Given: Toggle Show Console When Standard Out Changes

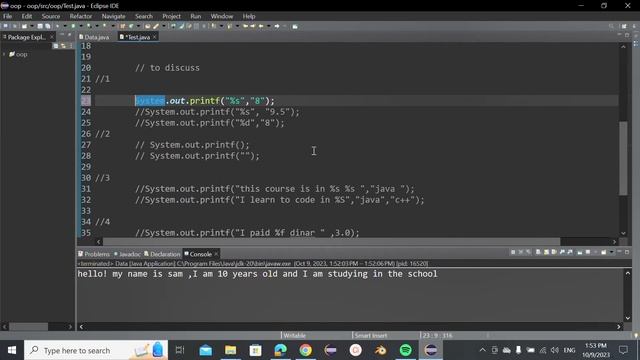Looking at the screenshot, I should point(562,252).
